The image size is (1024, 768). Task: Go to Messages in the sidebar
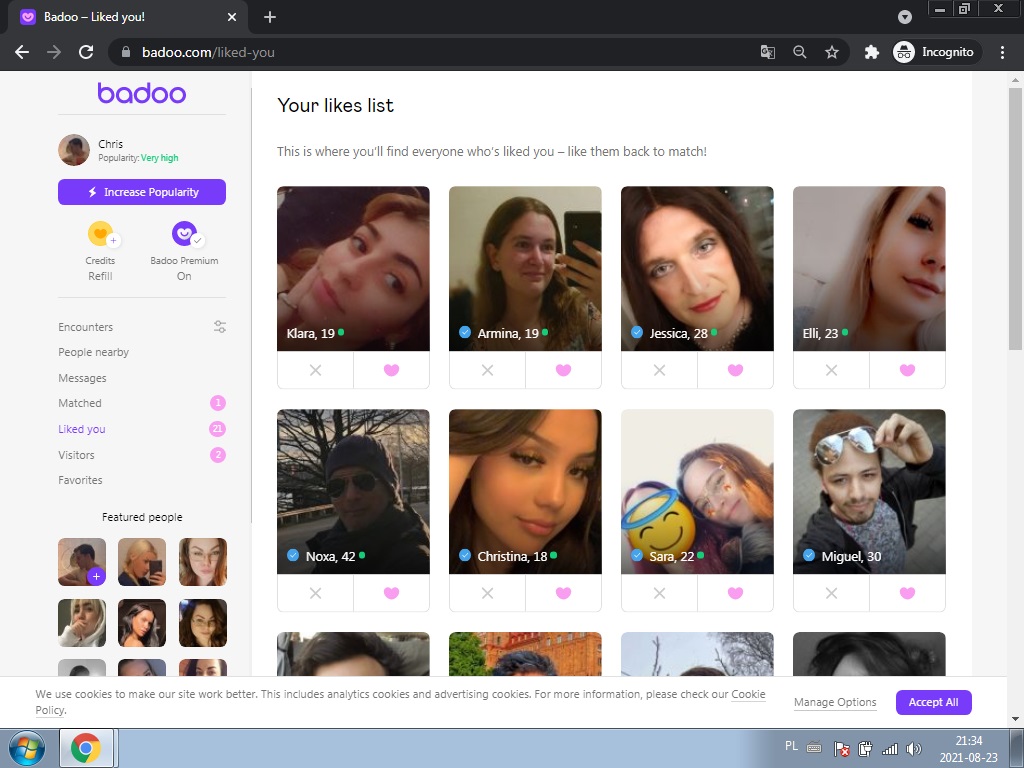(x=82, y=378)
